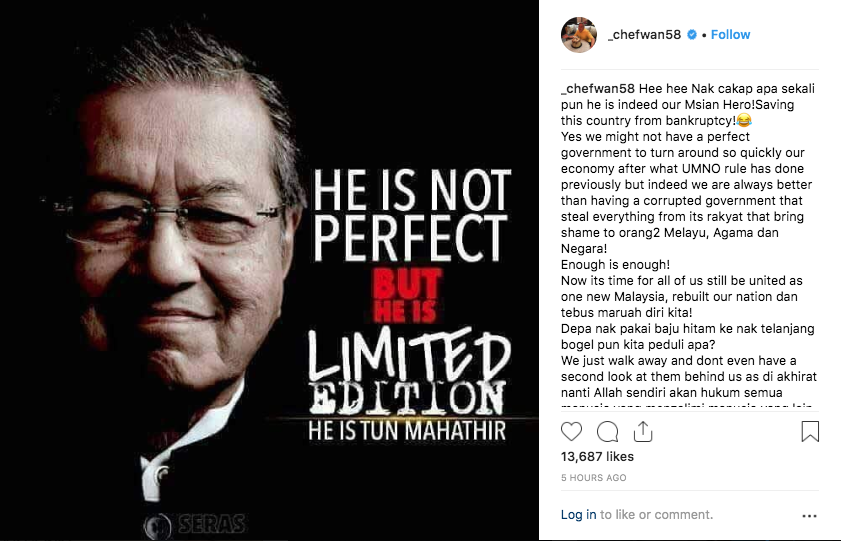Click the 'Enough is enough!' caption line

click(615, 265)
